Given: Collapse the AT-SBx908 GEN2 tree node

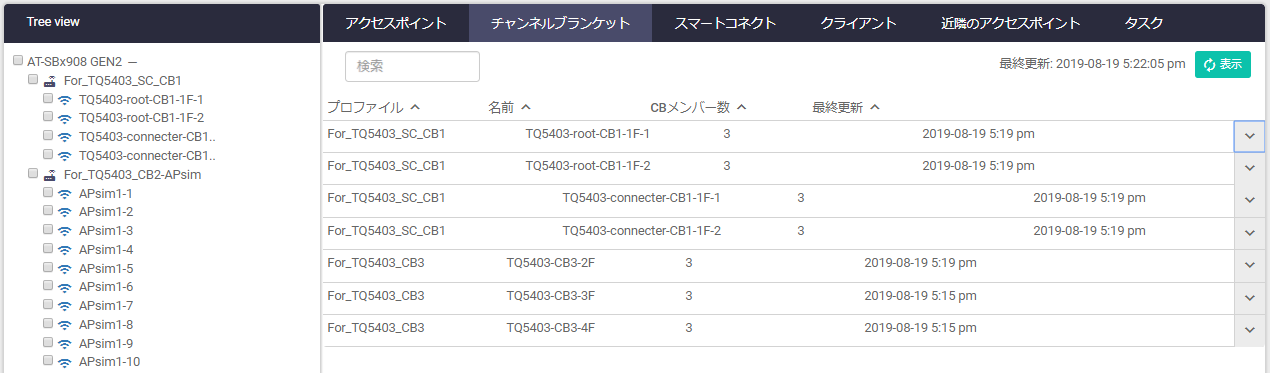Looking at the screenshot, I should (132, 62).
